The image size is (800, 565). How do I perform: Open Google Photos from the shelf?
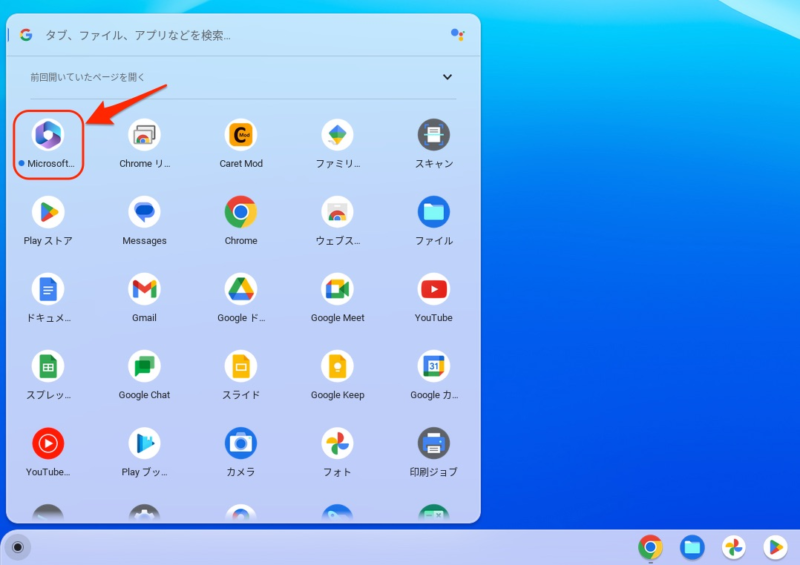pos(734,547)
